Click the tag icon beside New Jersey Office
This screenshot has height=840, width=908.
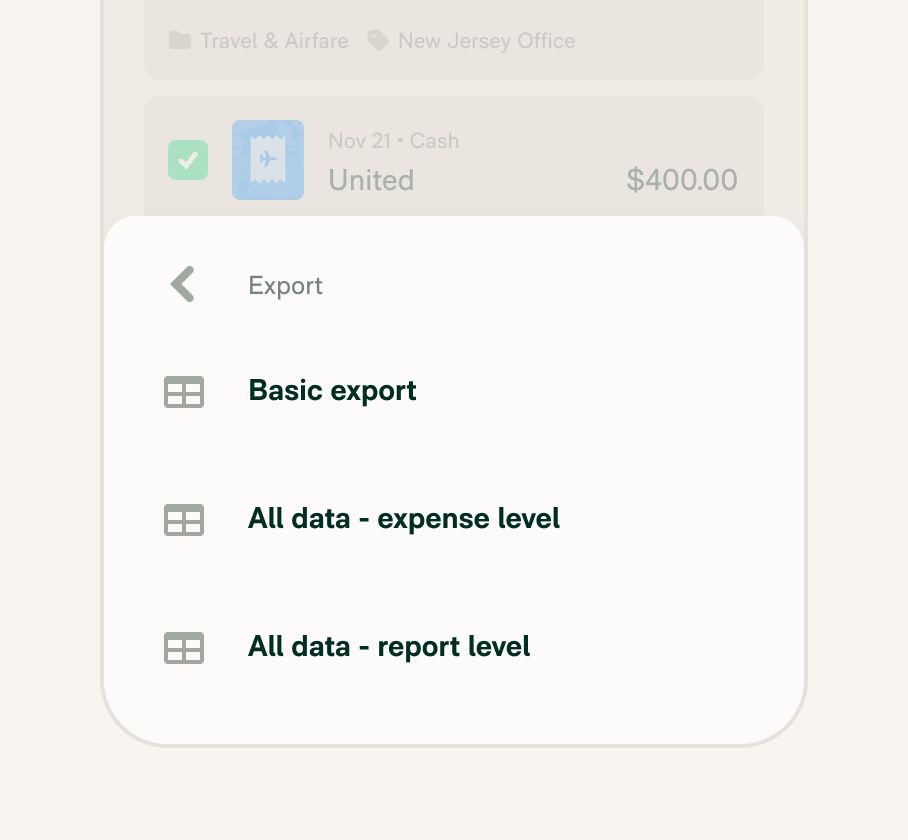tap(378, 41)
